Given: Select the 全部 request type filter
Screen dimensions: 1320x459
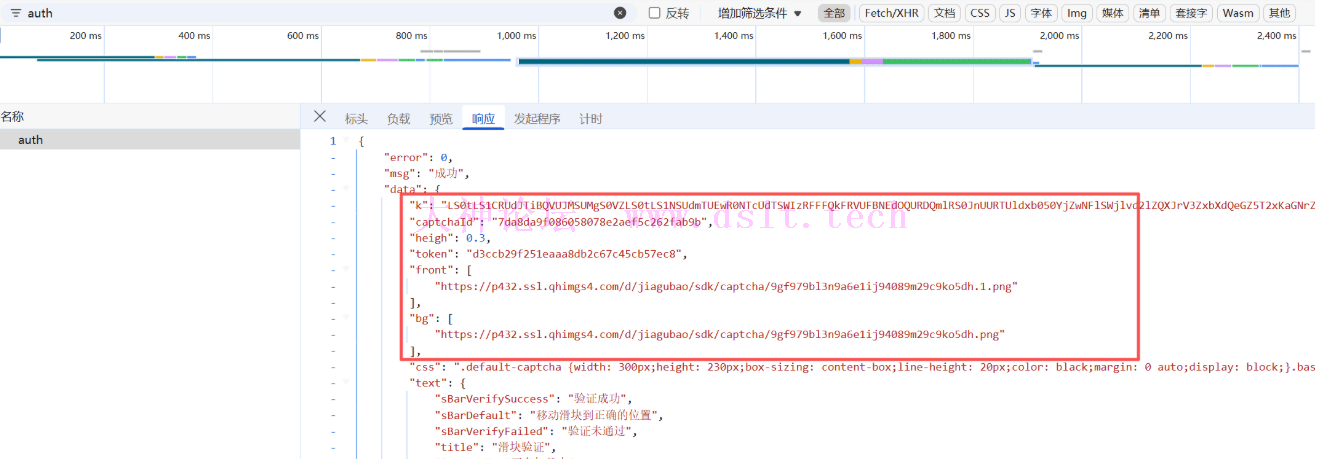Looking at the screenshot, I should (x=834, y=13).
